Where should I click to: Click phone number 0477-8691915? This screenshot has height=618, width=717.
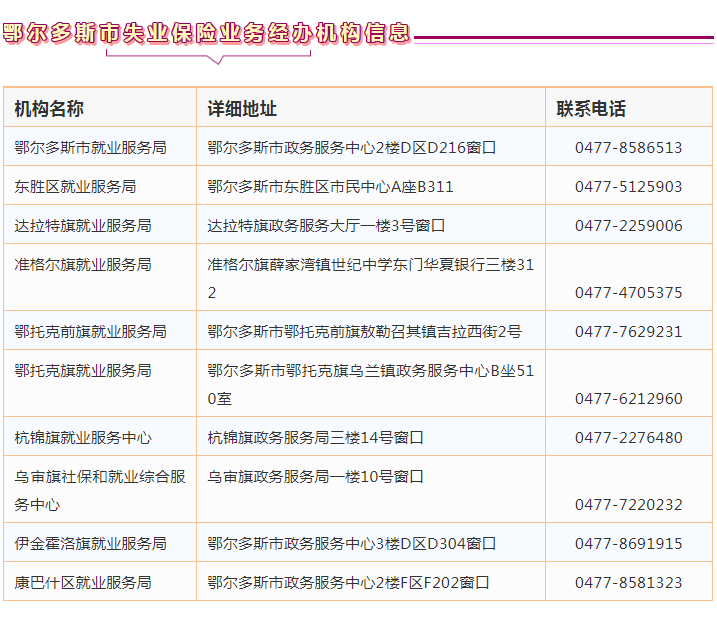pos(629,543)
